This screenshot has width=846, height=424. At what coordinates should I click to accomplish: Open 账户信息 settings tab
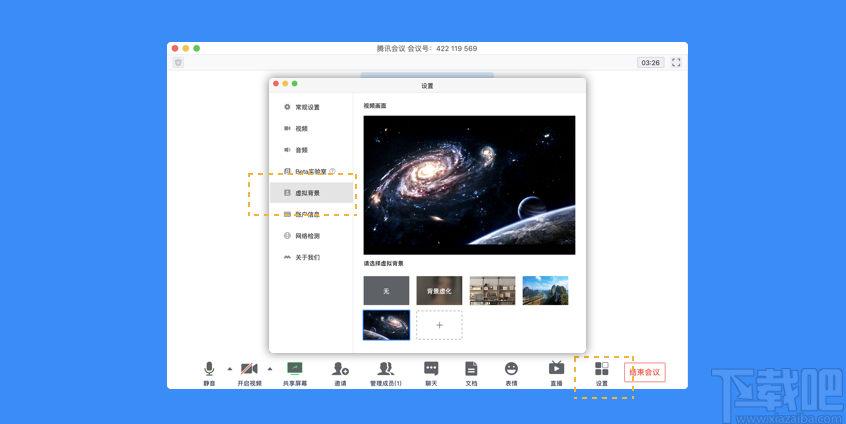tap(311, 214)
